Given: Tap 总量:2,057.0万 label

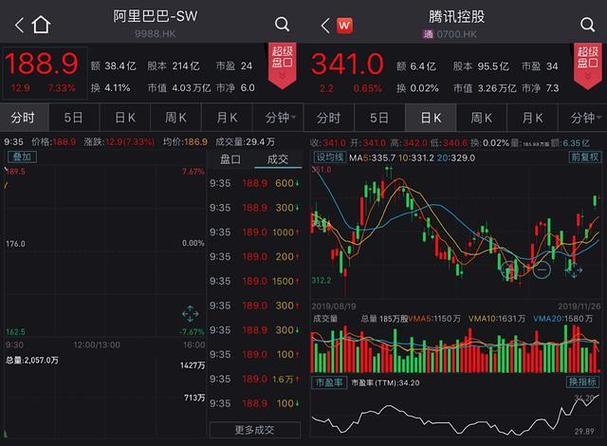Looking at the screenshot, I should click(32, 360).
